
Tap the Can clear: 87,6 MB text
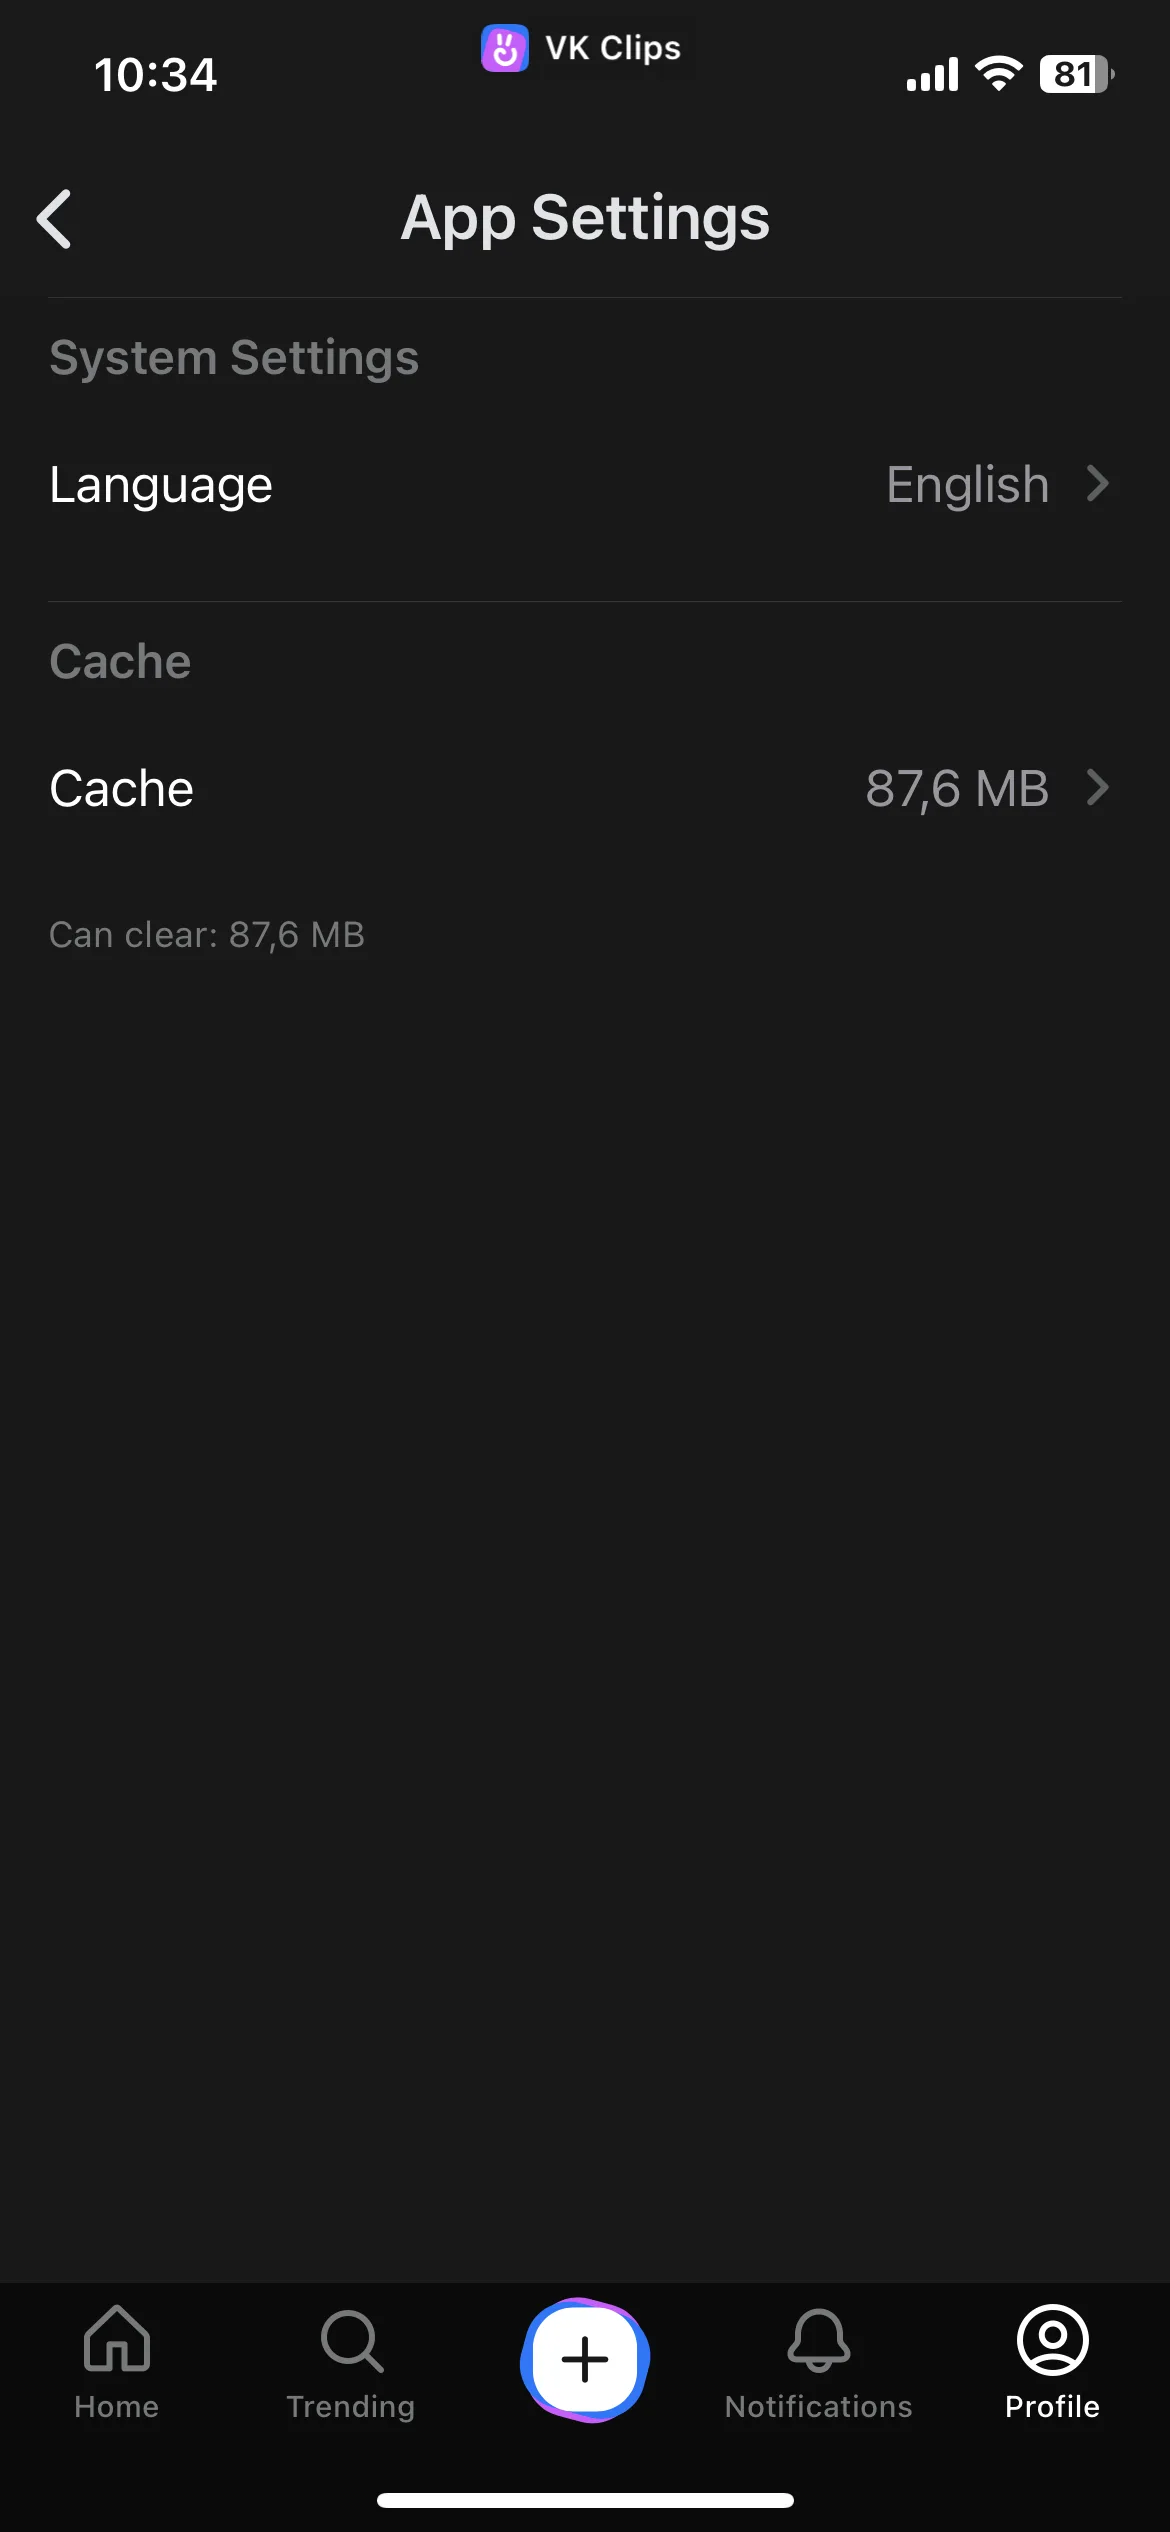tap(207, 935)
